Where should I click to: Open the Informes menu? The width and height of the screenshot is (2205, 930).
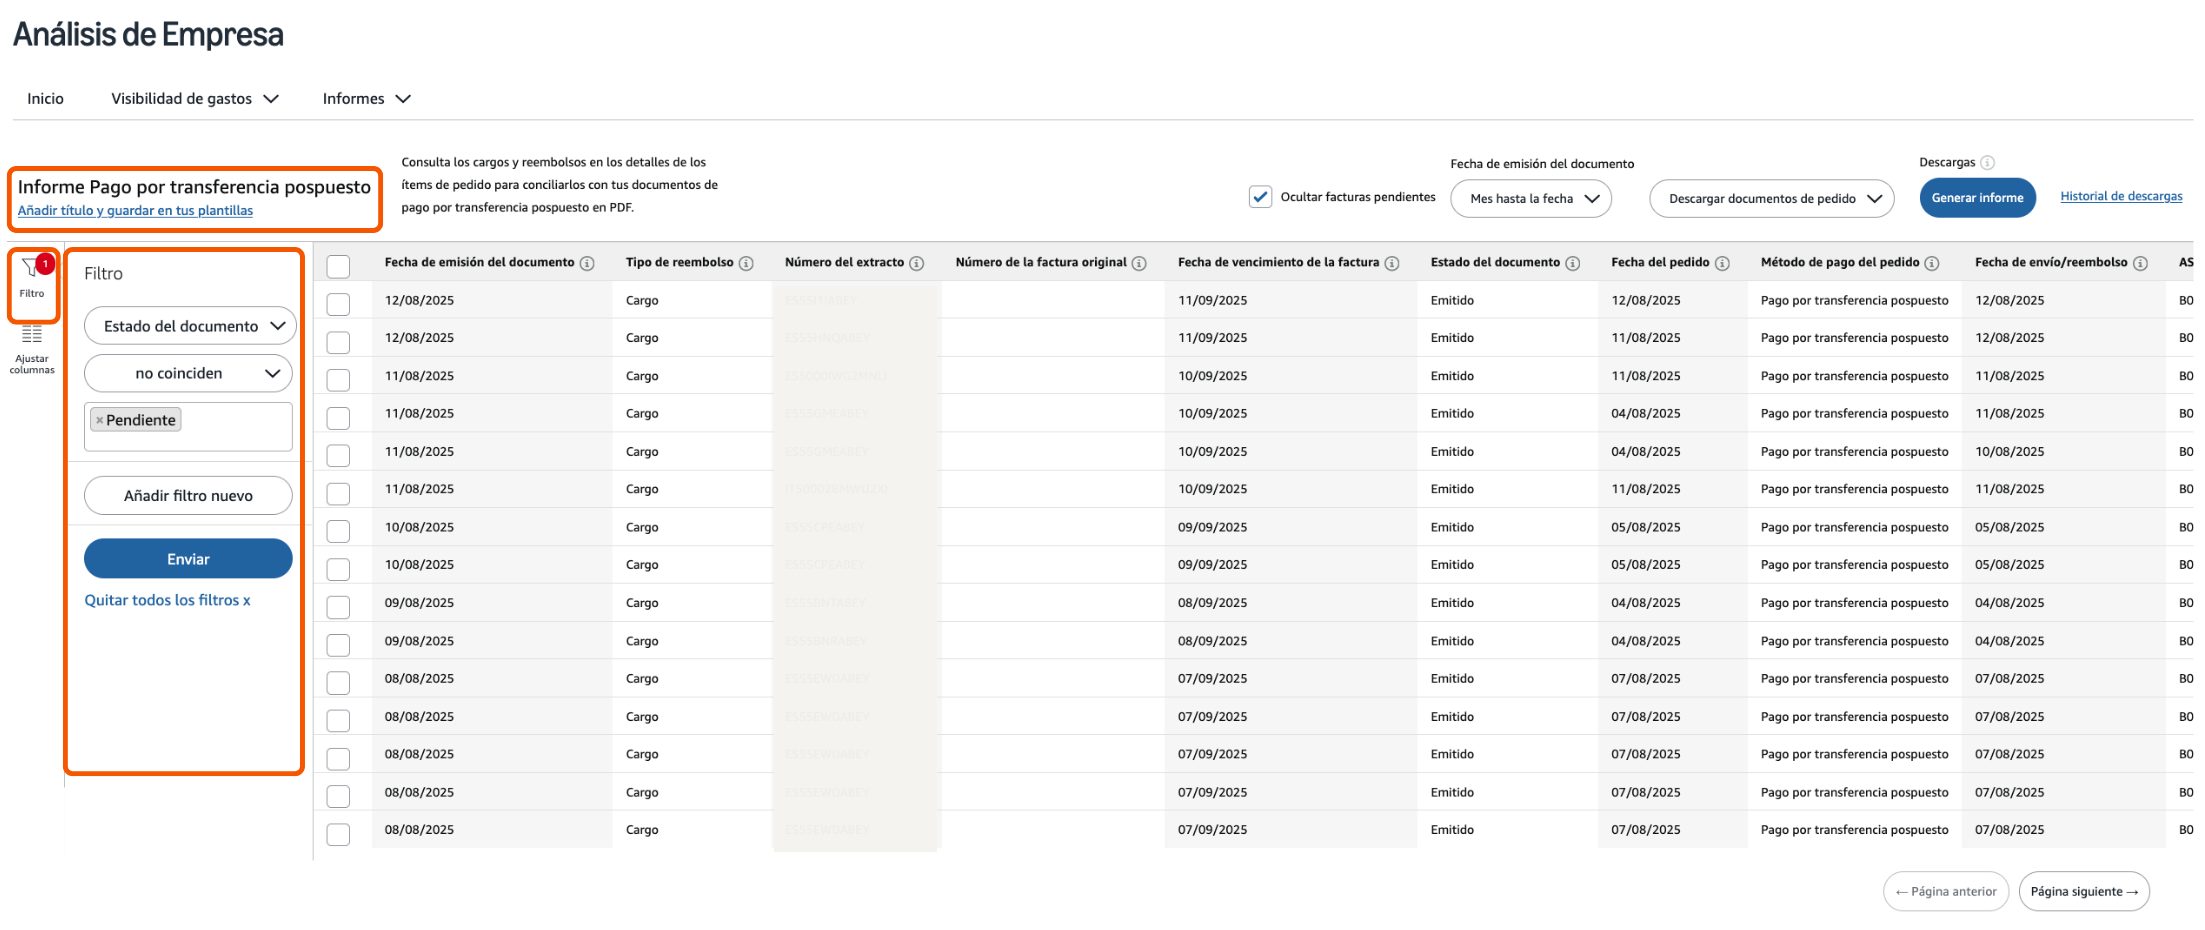point(365,98)
